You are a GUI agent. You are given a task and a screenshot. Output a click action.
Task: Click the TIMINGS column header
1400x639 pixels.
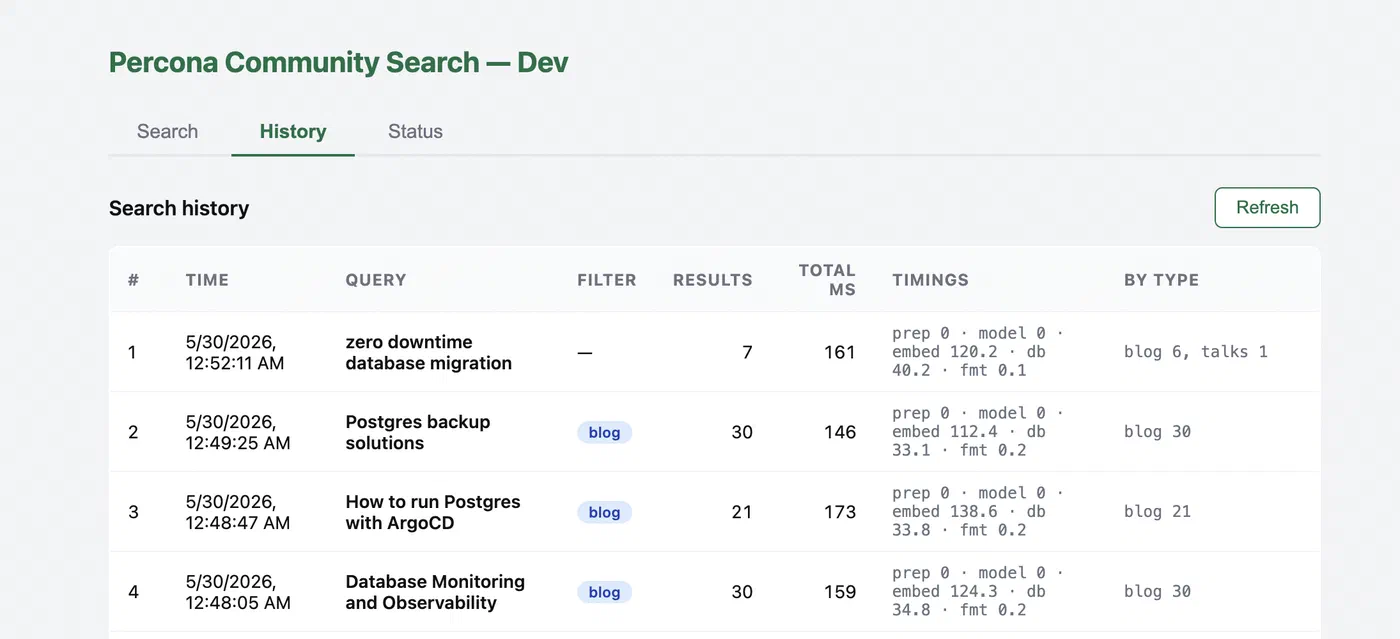pyautogui.click(x=930, y=280)
